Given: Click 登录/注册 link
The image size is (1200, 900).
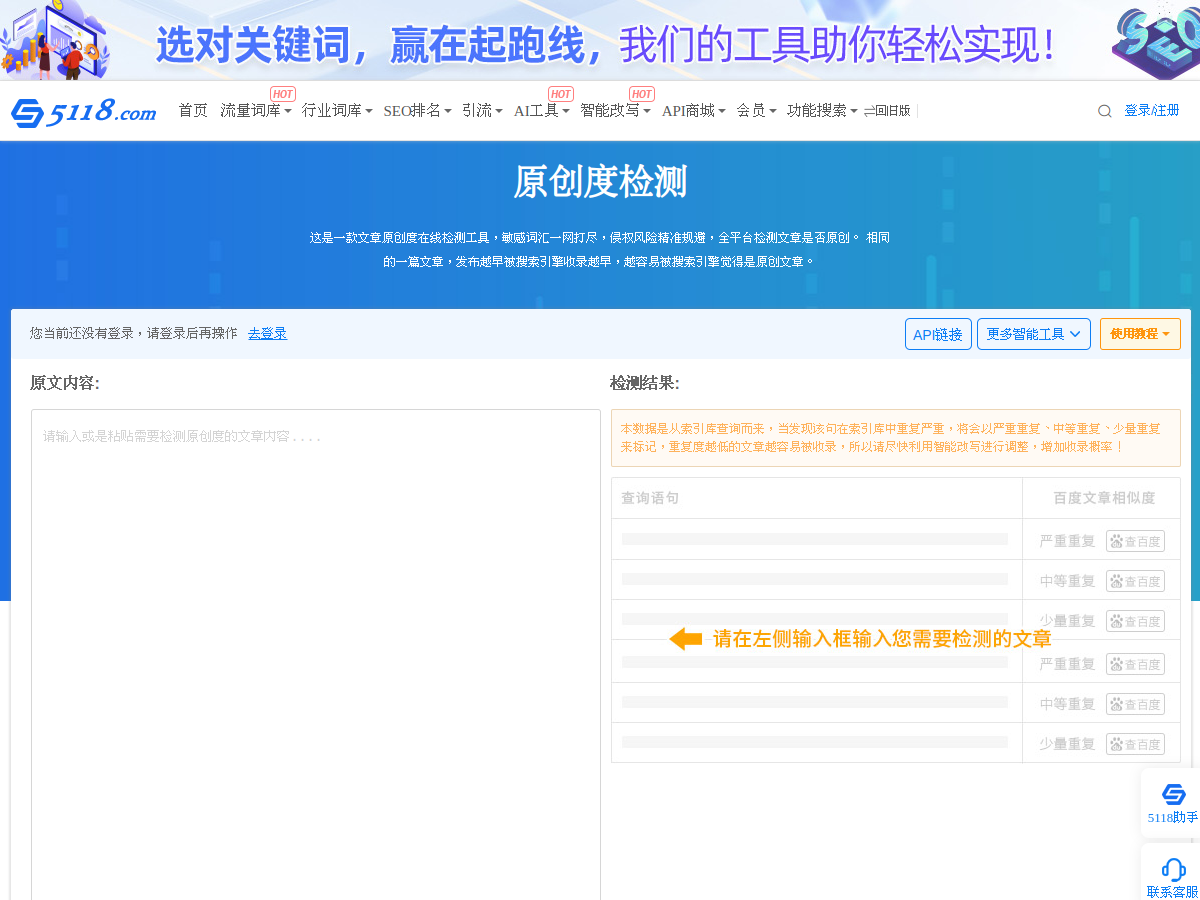Looking at the screenshot, I should 1152,111.
